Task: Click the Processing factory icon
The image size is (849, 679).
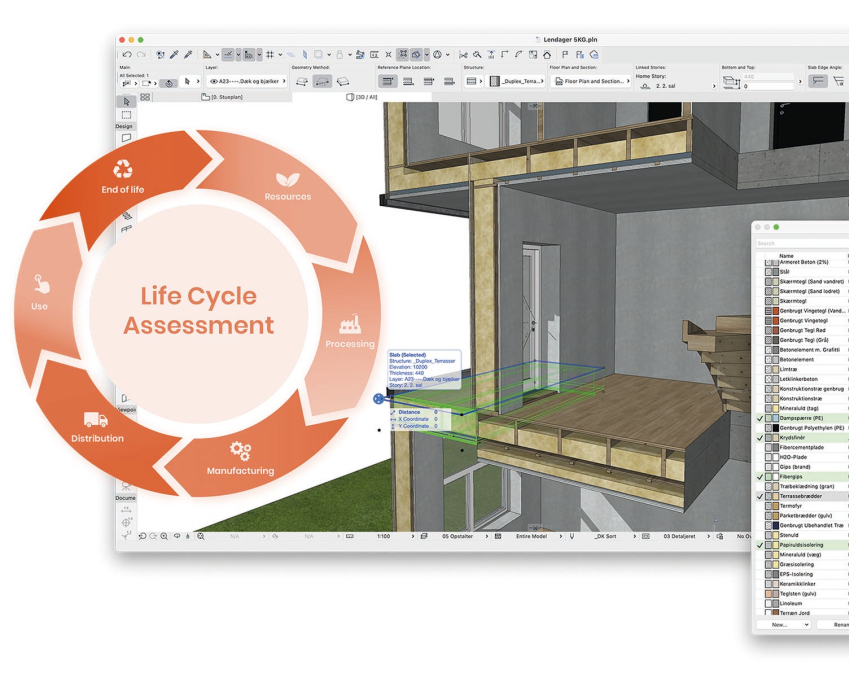Action: (350, 325)
